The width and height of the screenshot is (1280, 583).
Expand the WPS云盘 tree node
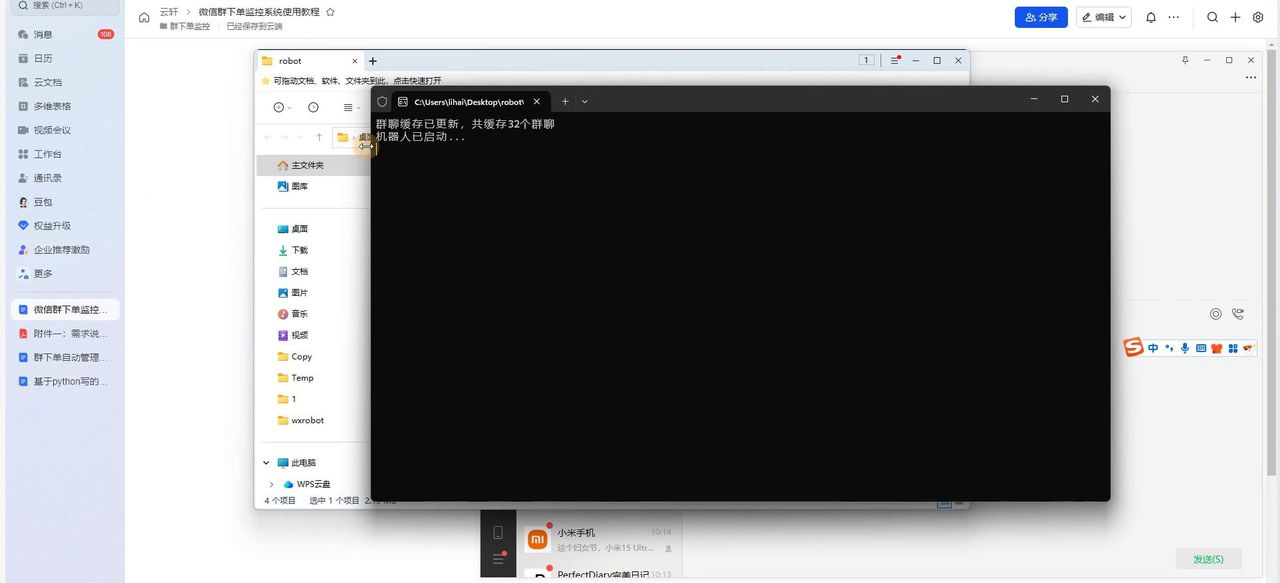(271, 484)
